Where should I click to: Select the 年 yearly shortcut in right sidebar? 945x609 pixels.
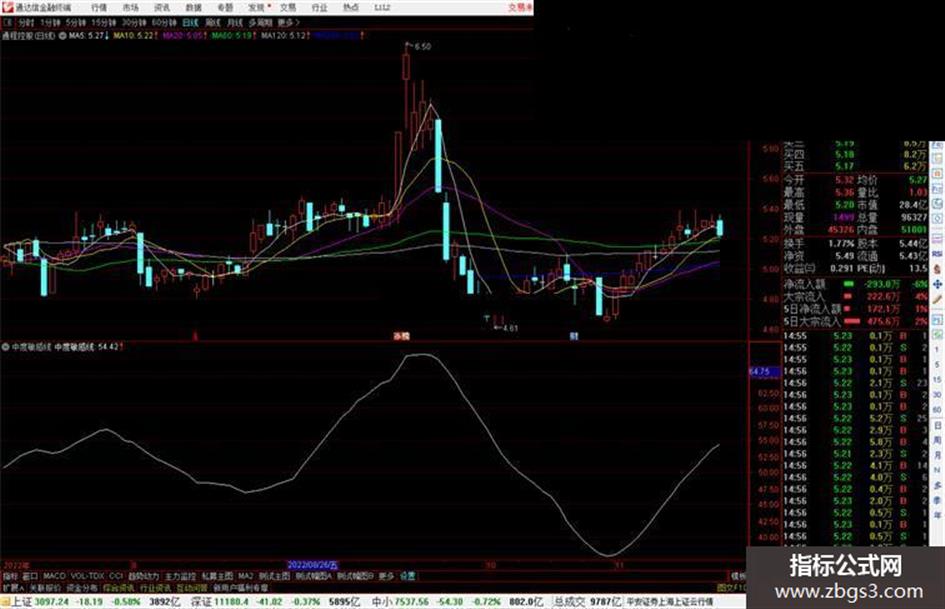point(937,516)
